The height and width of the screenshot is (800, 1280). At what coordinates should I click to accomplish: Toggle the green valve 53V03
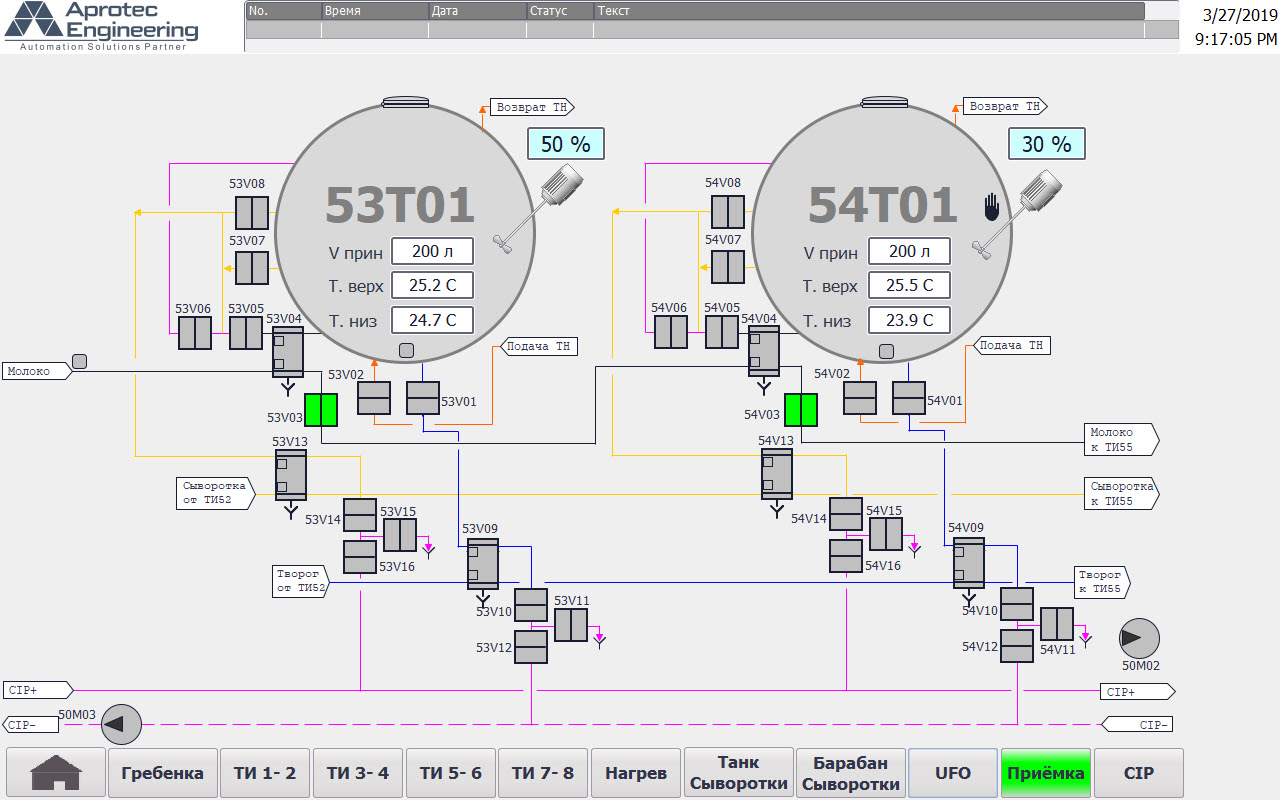coord(321,410)
